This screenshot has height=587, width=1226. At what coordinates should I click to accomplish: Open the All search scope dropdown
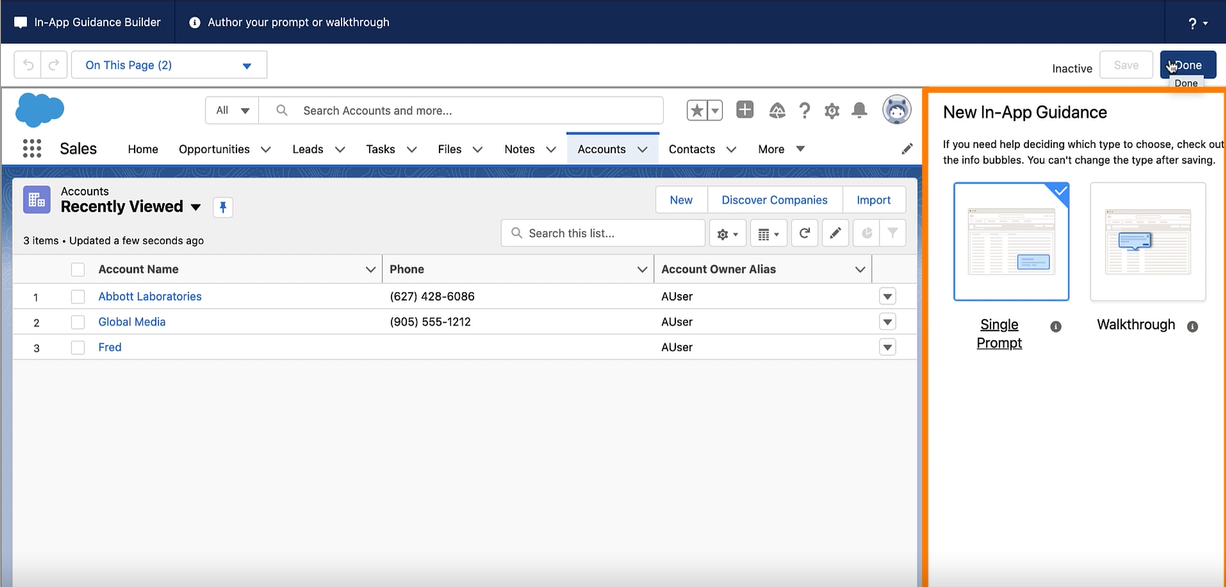coord(232,111)
